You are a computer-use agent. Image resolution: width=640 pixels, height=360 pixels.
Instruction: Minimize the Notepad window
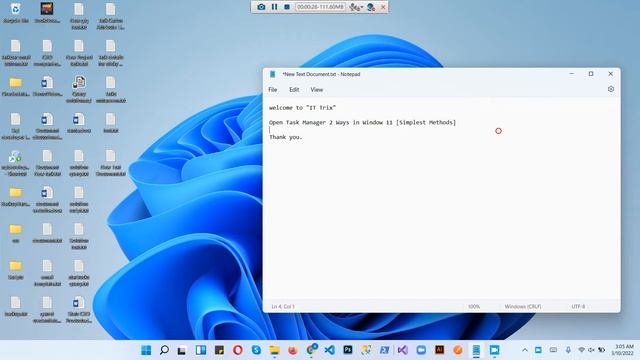(x=571, y=74)
